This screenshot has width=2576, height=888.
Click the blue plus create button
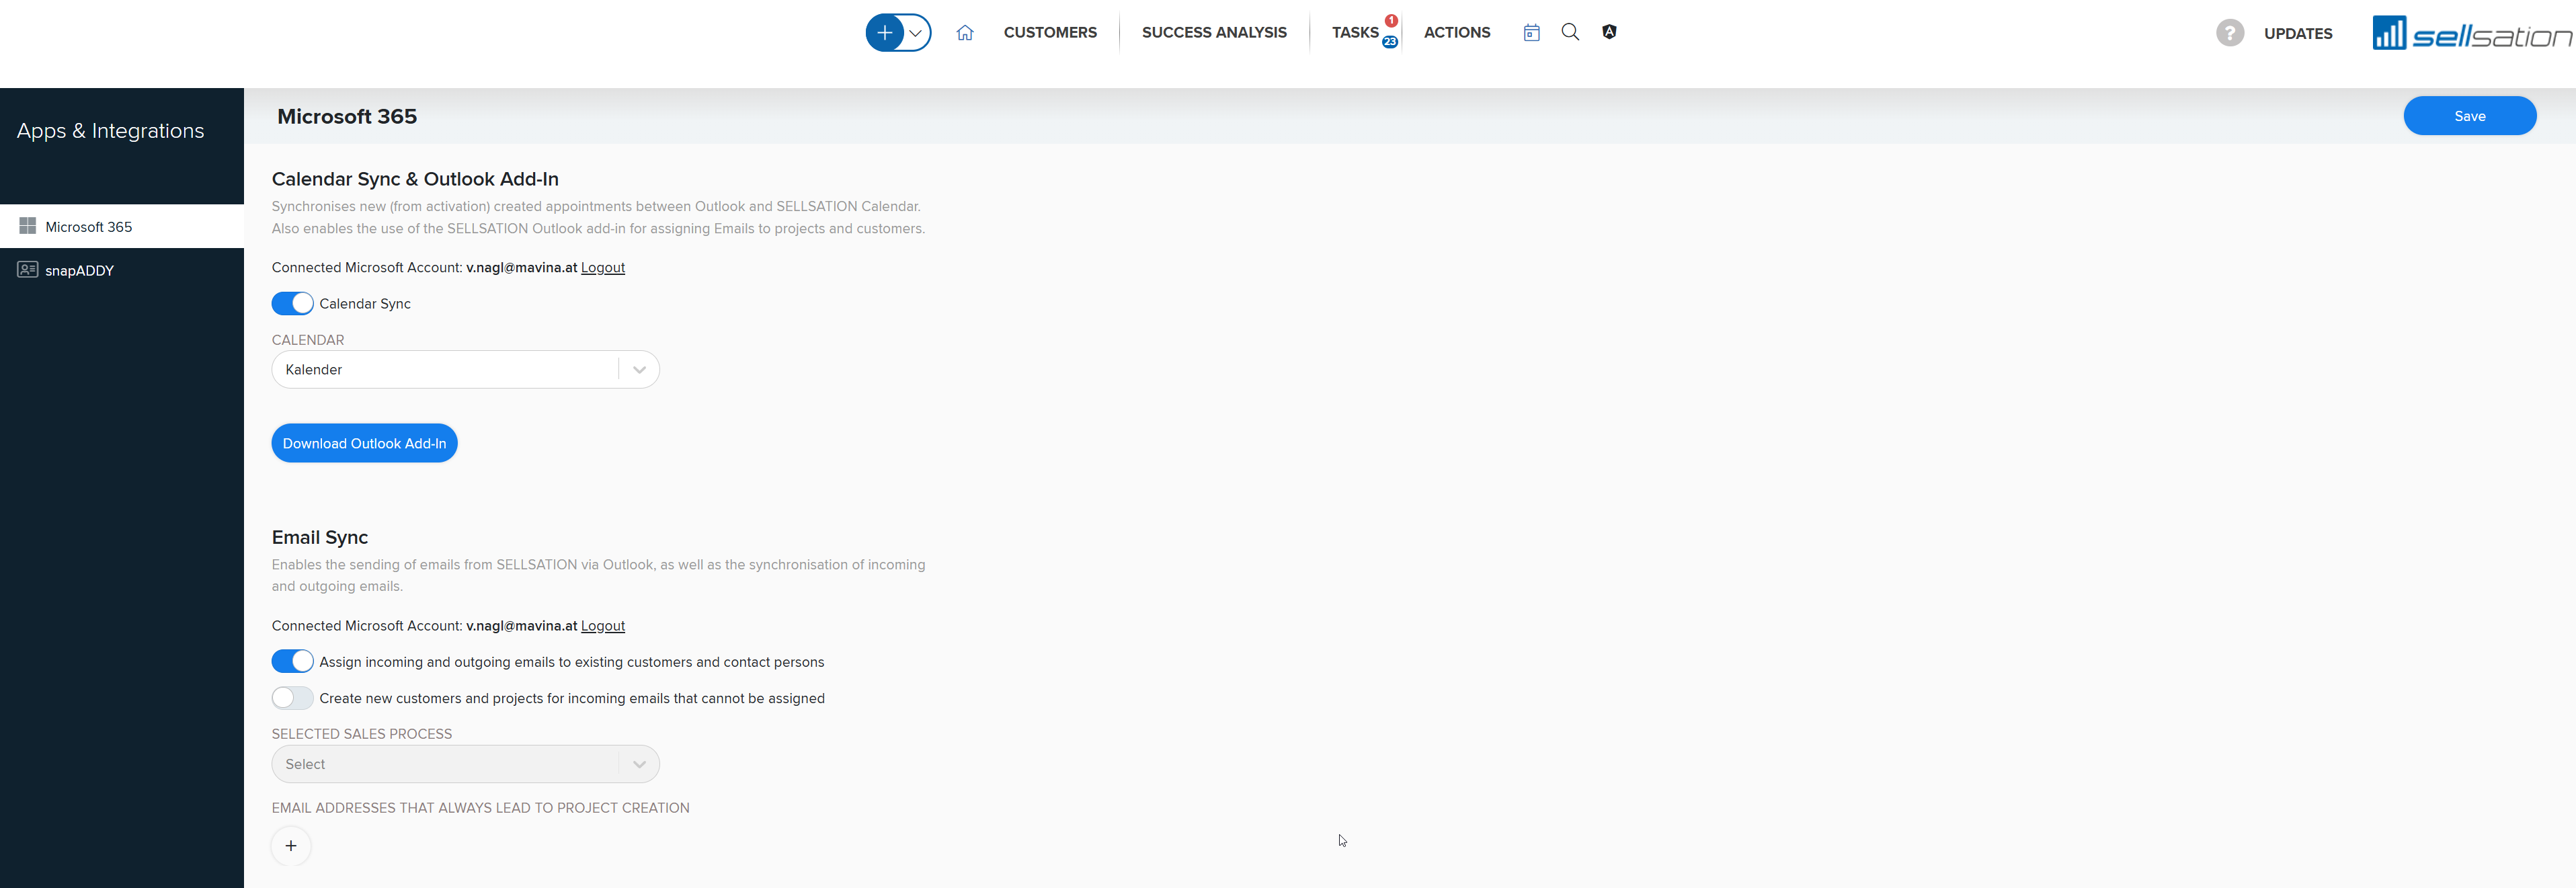[x=884, y=33]
